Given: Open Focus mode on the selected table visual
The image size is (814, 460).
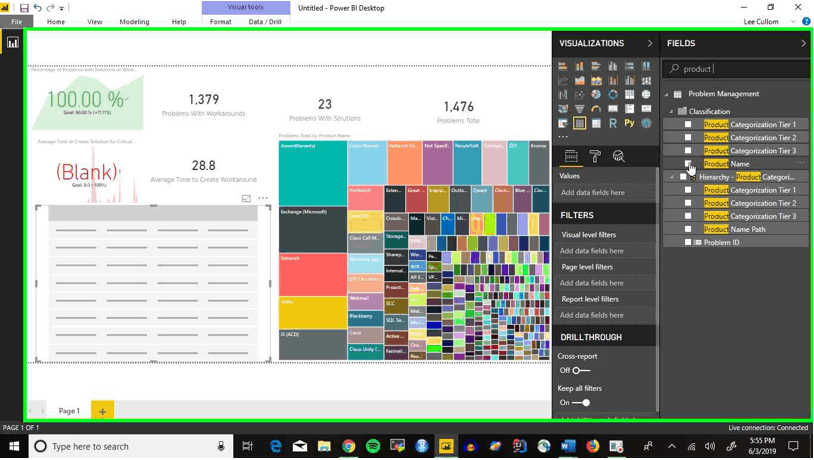Looking at the screenshot, I should pos(246,198).
